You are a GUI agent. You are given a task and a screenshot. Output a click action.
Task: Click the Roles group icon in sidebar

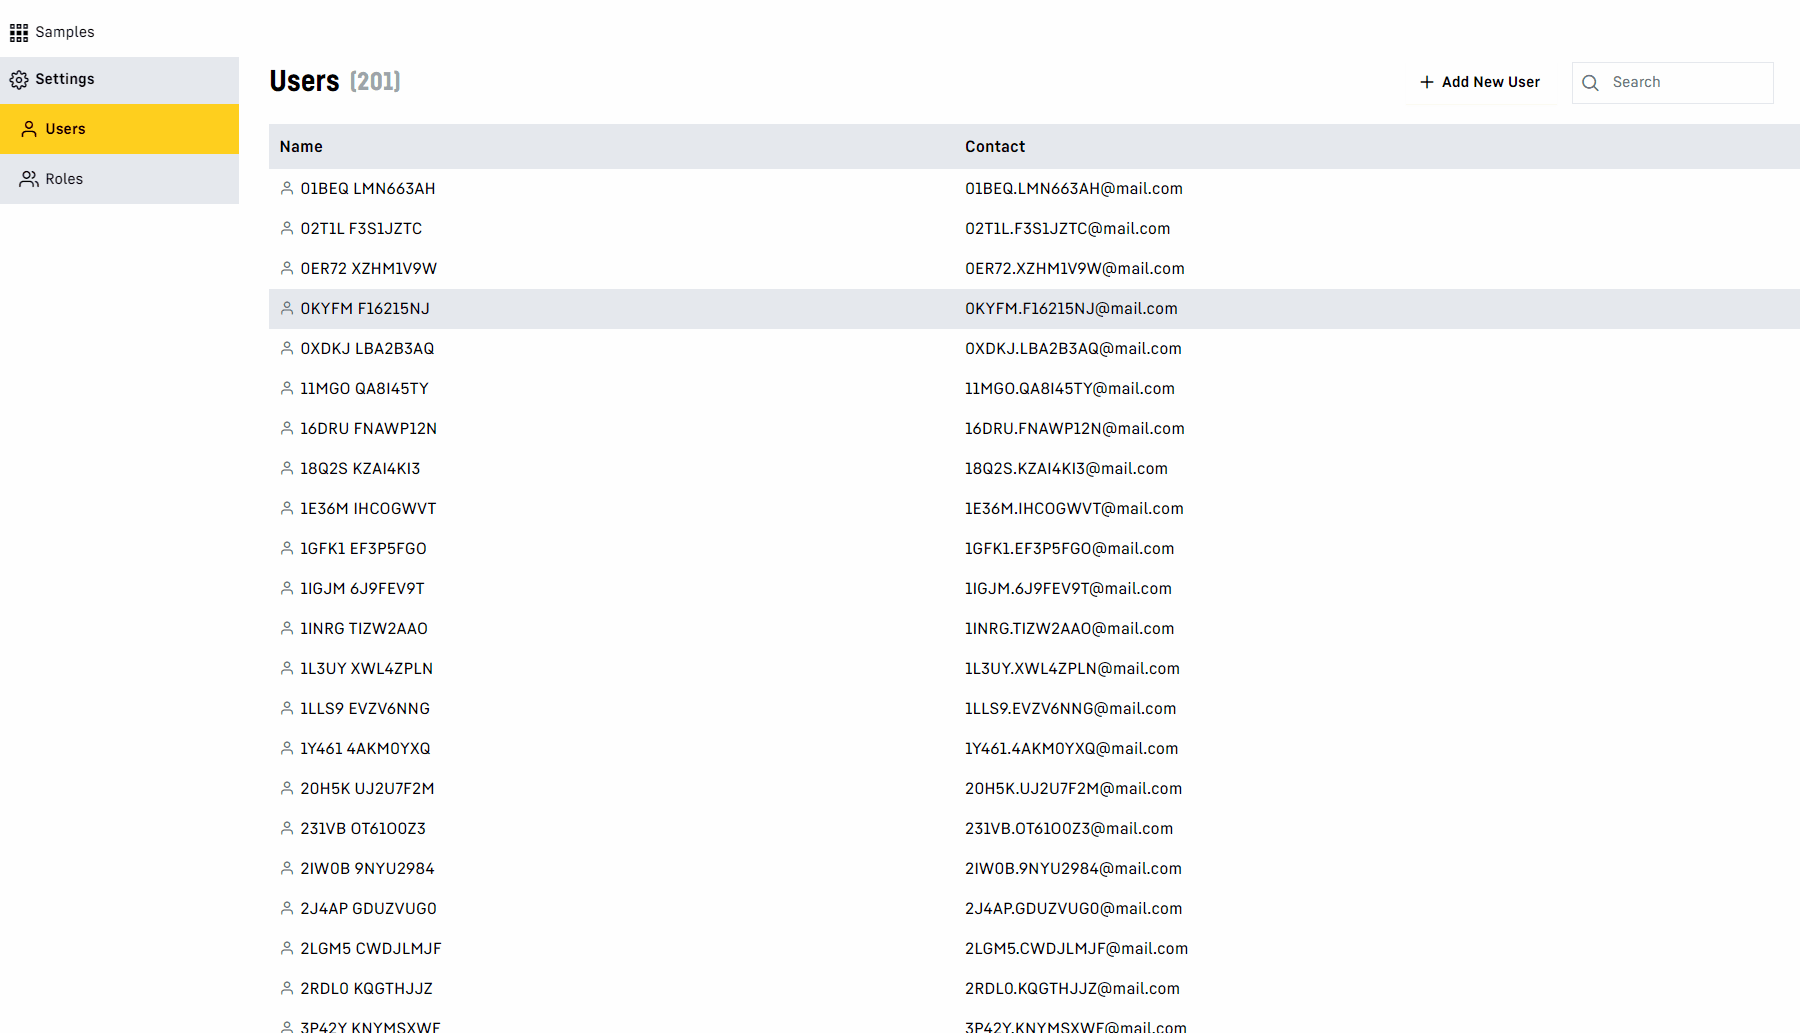pyautogui.click(x=29, y=179)
